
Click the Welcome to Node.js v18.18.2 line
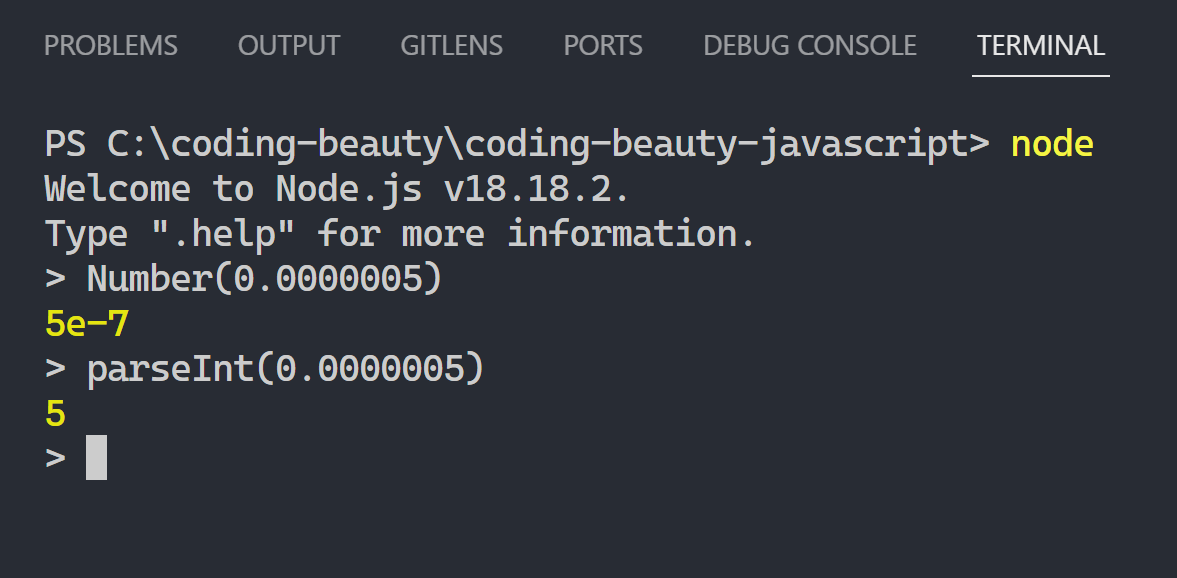coord(337,188)
